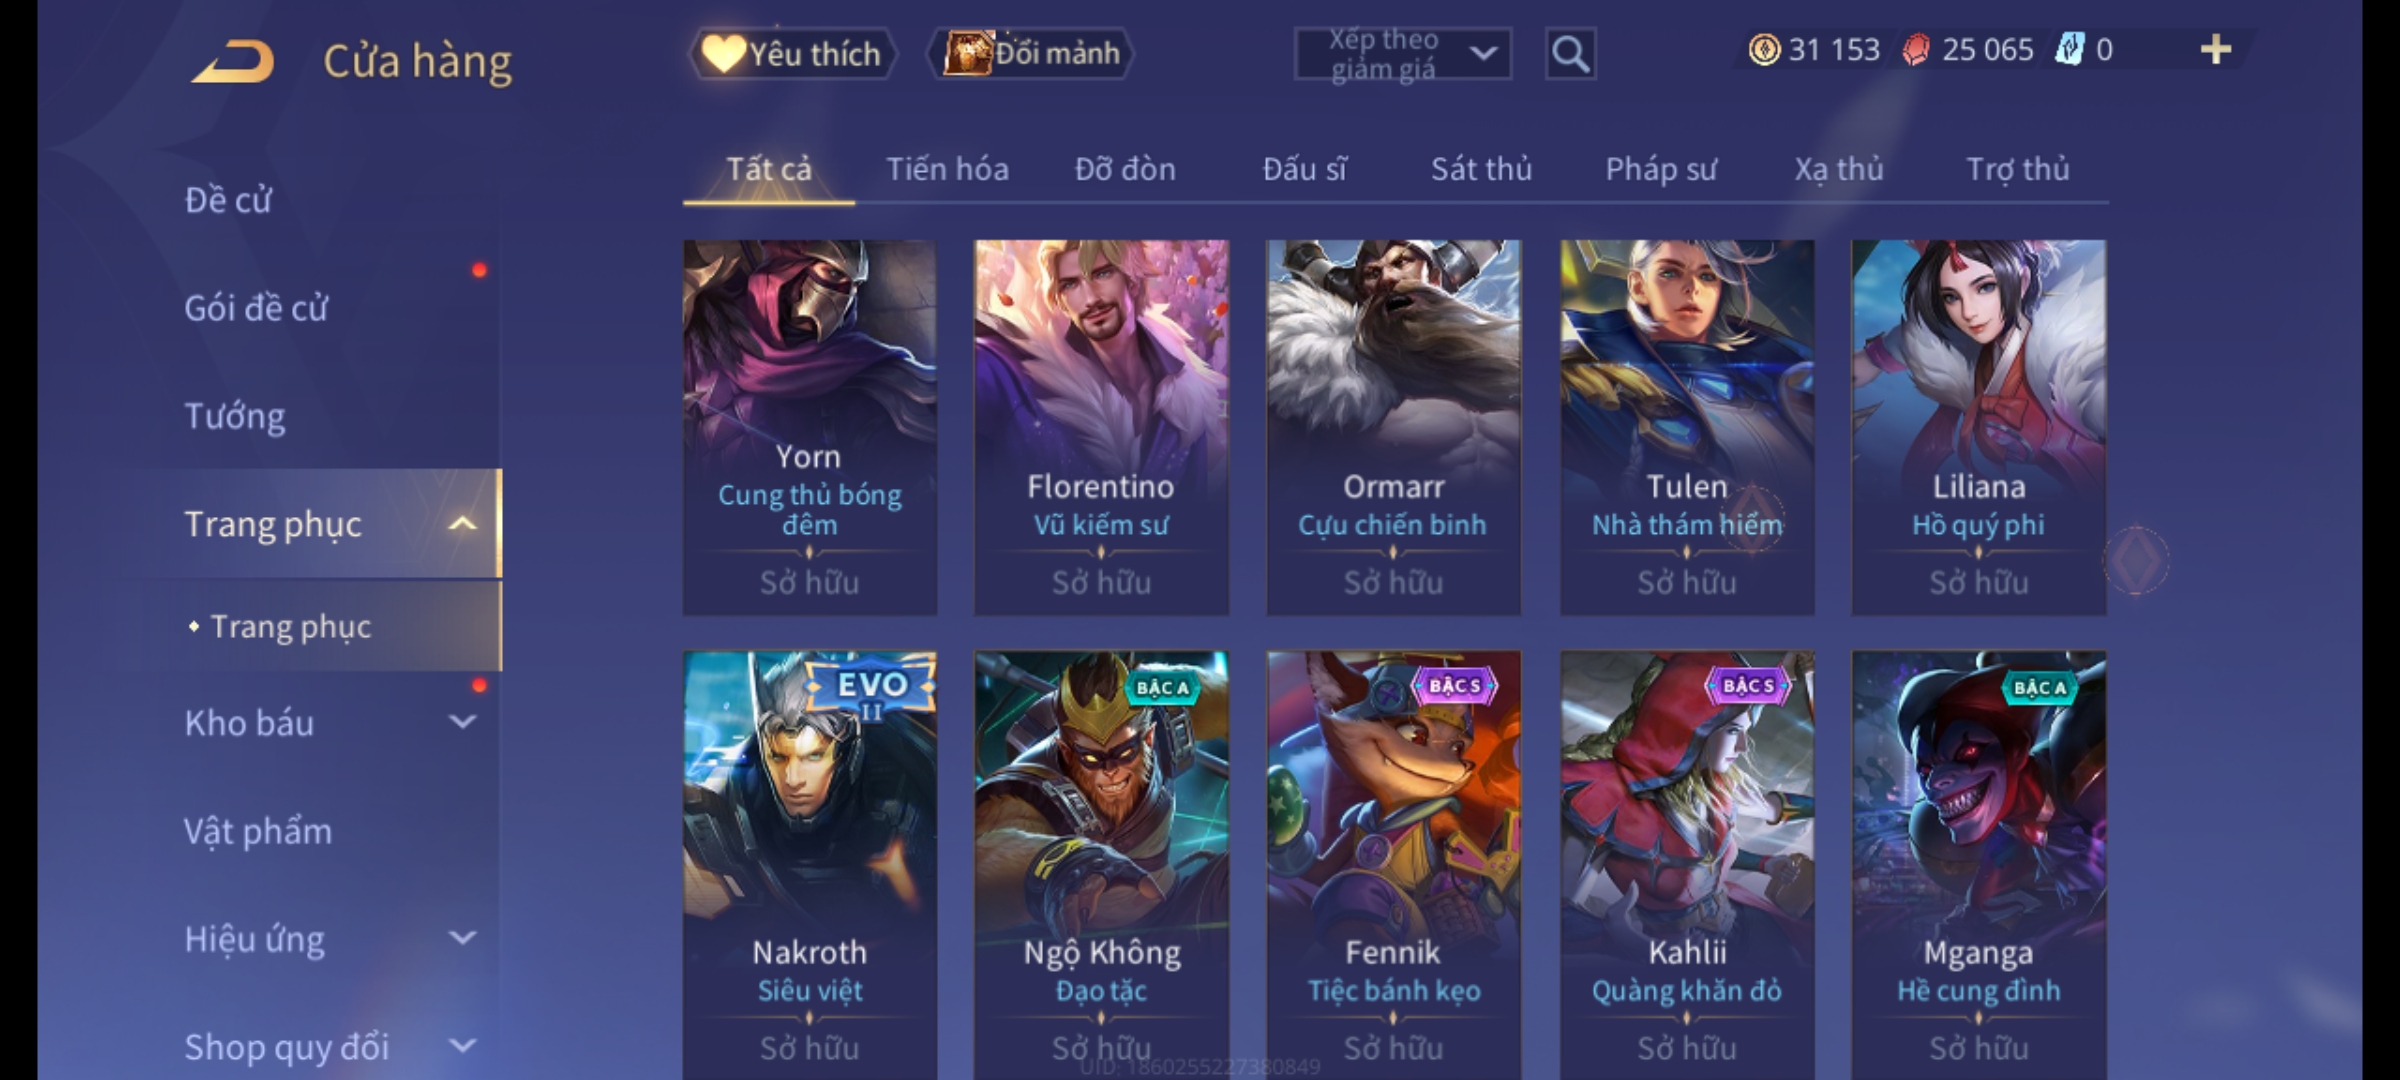Collapse the Trang phục sidebar section
2400x1080 pixels.
(462, 523)
